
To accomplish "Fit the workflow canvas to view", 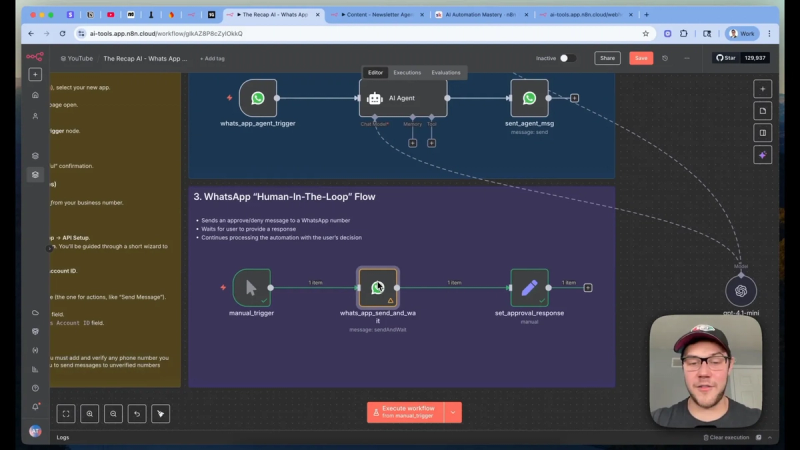I will pos(66,414).
